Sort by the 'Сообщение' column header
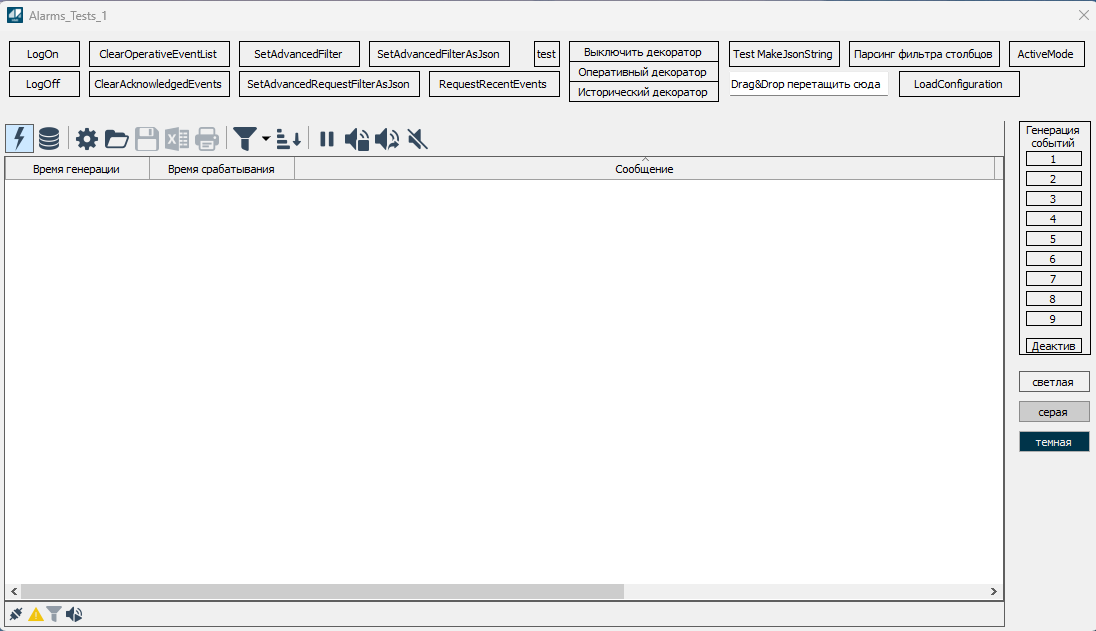The width and height of the screenshot is (1096, 631). 644,169
